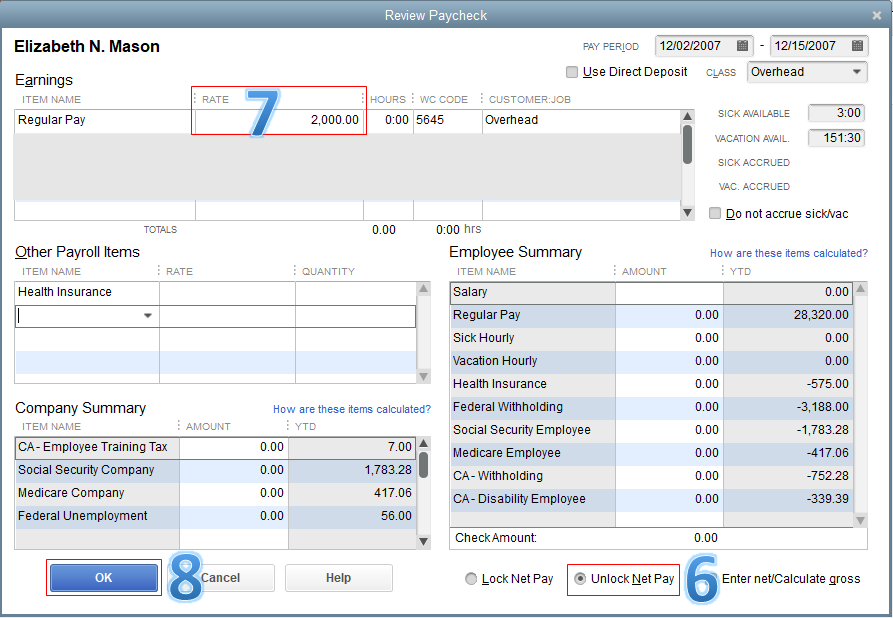The height and width of the screenshot is (618, 893).
Task: Select Regular Pay earnings item name
Action: 105,120
